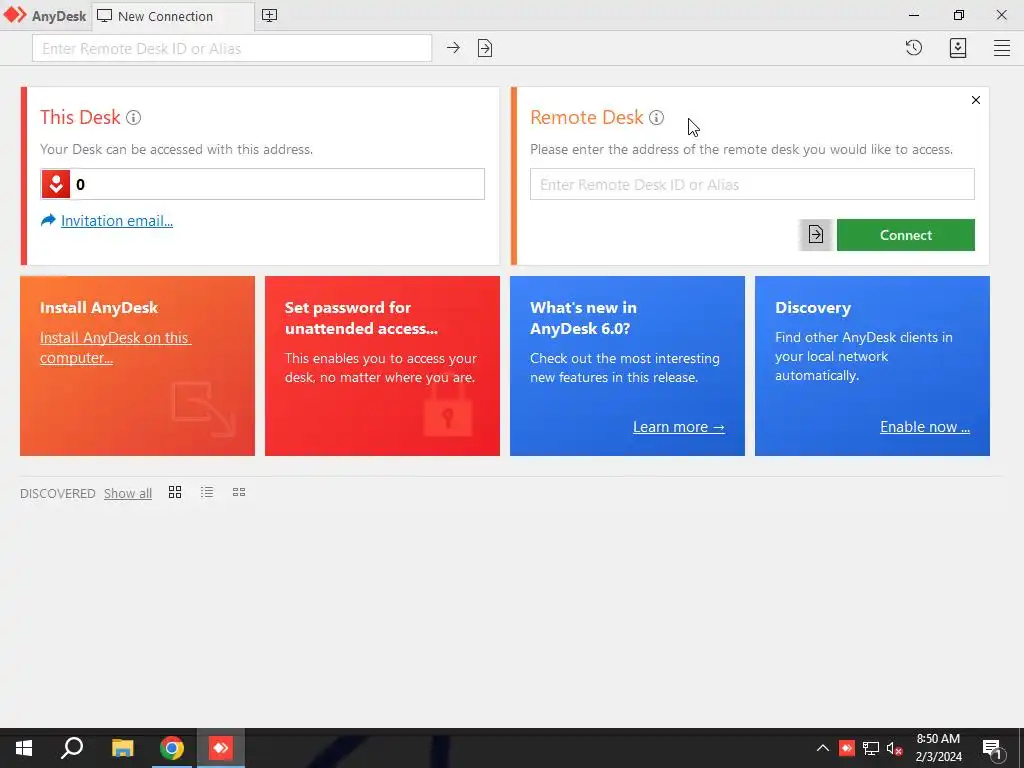
Task: Click the connect arrow next to address bar
Action: pyautogui.click(x=453, y=48)
